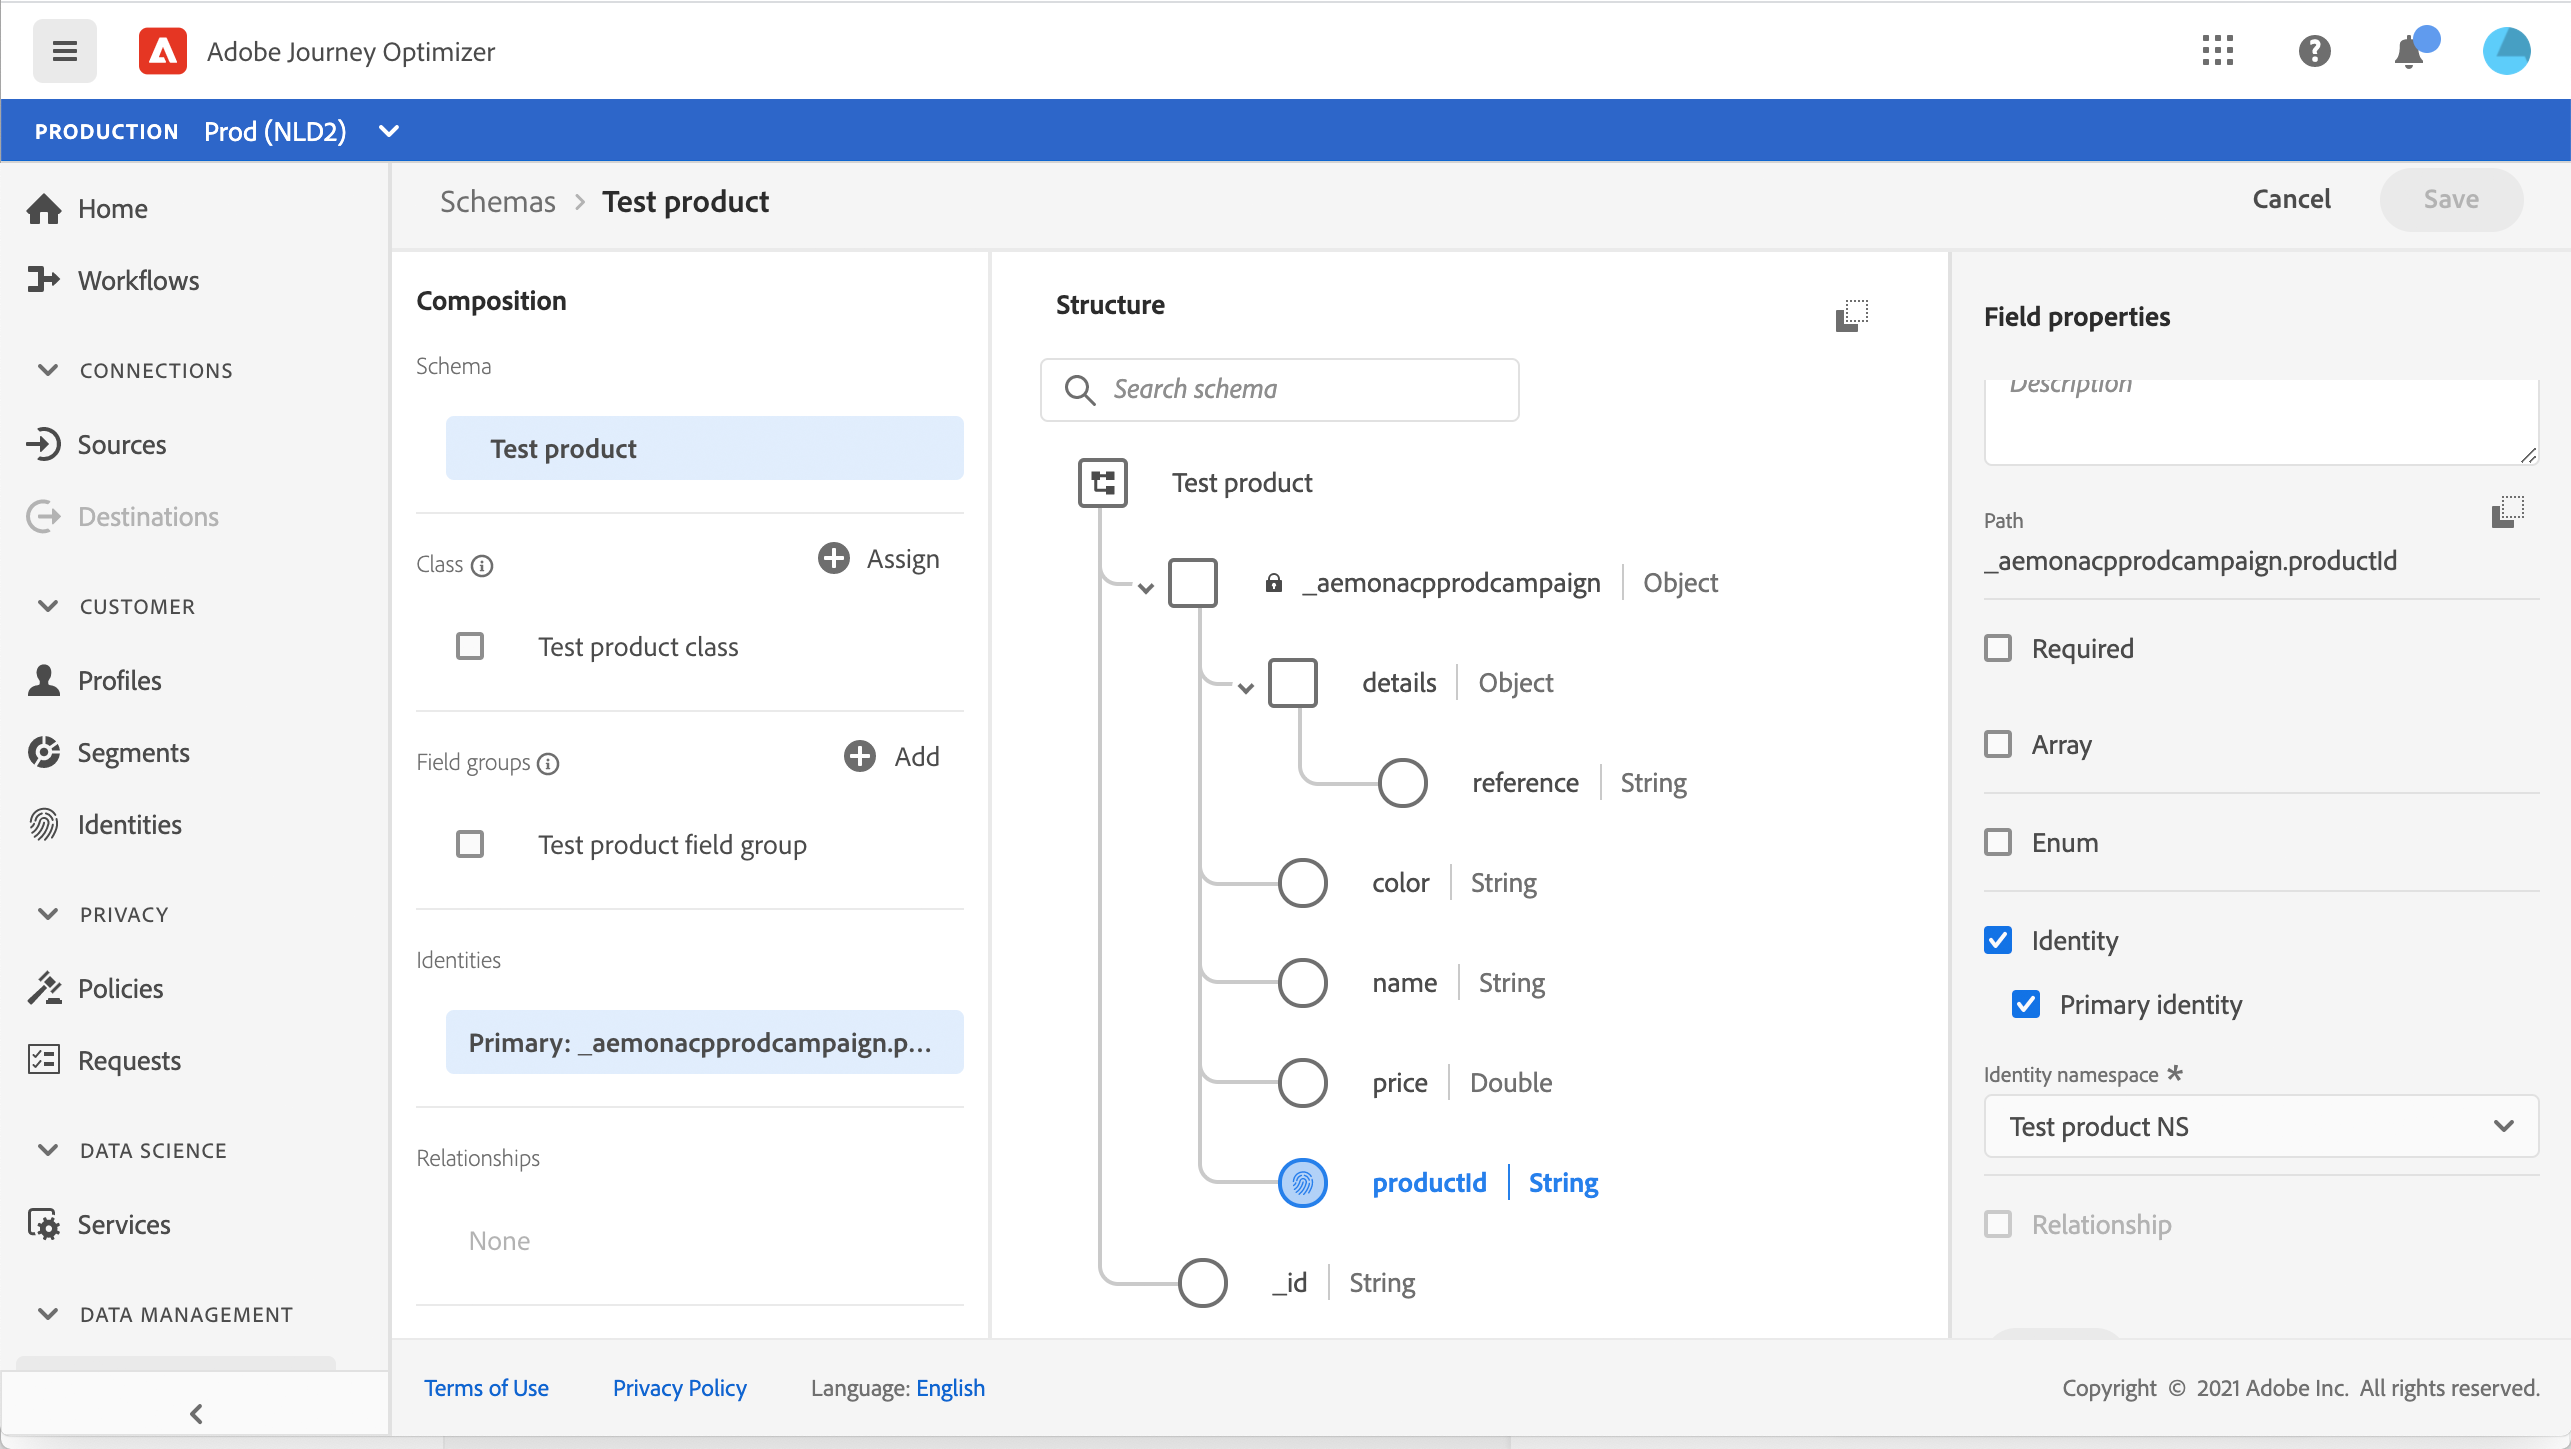2571x1449 pixels.
Task: Open the hamburger navigation menu
Action: pyautogui.click(x=64, y=51)
